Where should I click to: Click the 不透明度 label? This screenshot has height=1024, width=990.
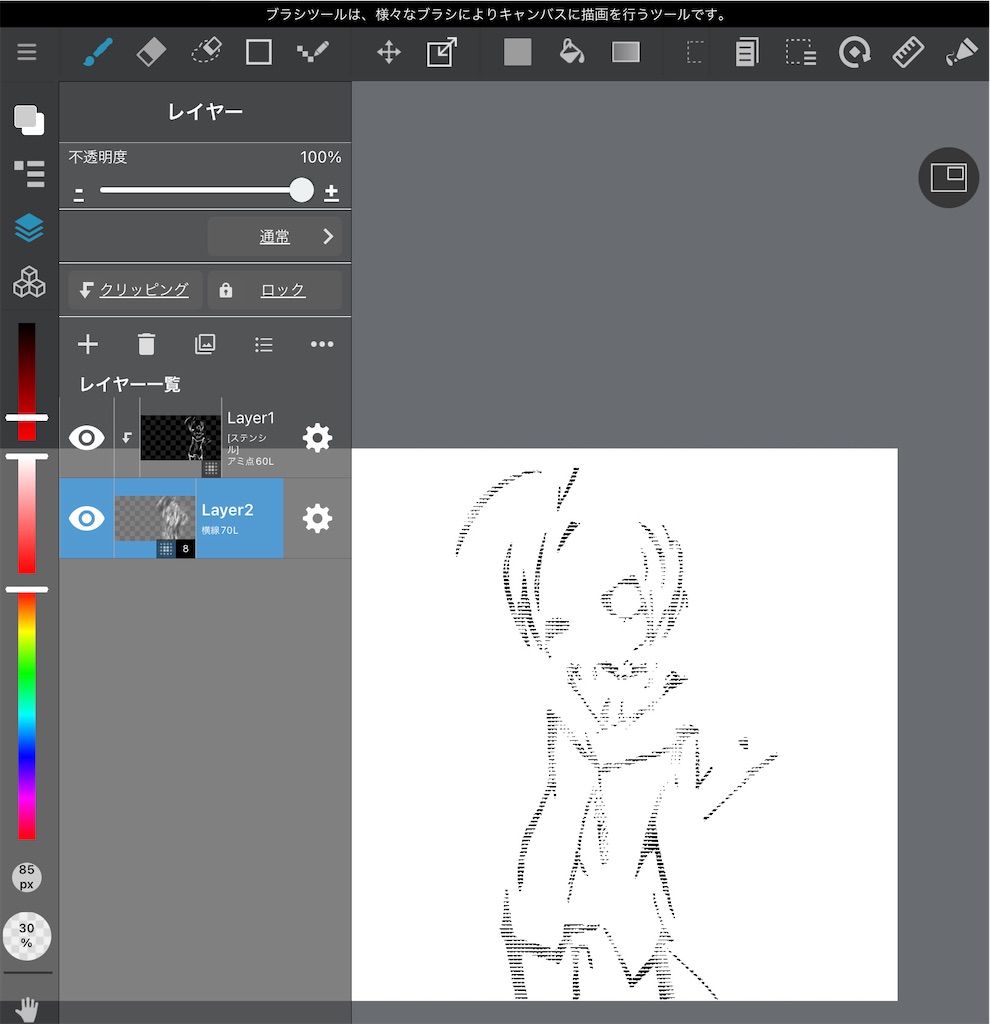98,157
